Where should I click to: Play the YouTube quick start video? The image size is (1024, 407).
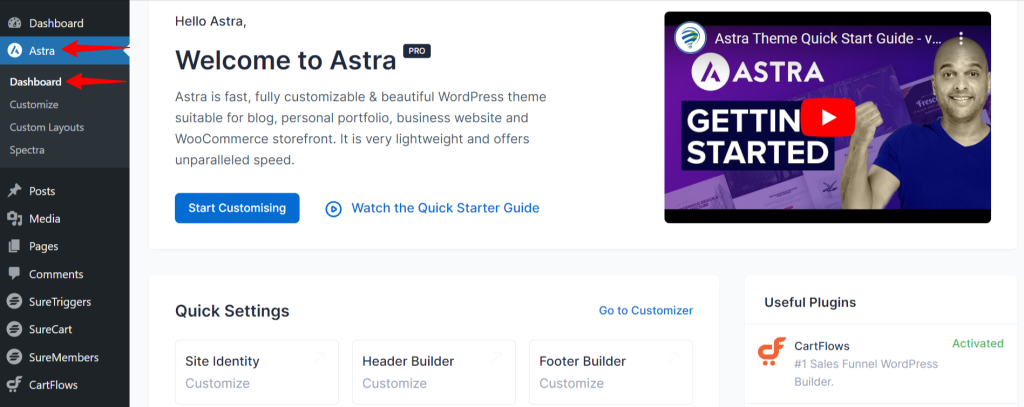[x=828, y=118]
